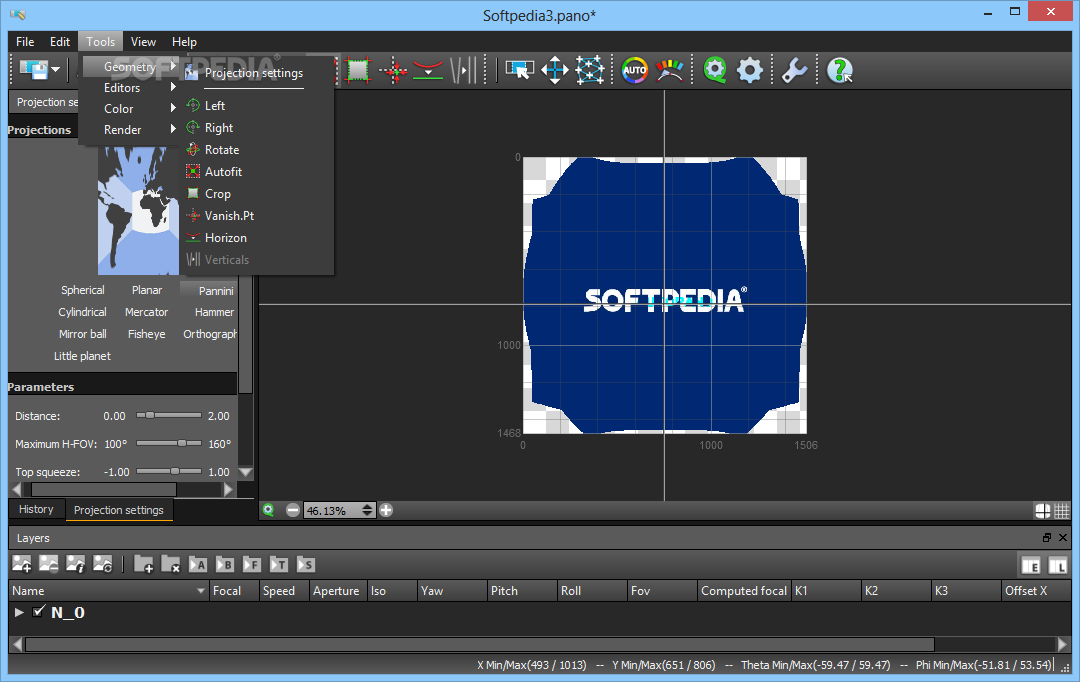The image size is (1080, 682).
Task: Click the blue gear optimization icon
Action: 749,70
